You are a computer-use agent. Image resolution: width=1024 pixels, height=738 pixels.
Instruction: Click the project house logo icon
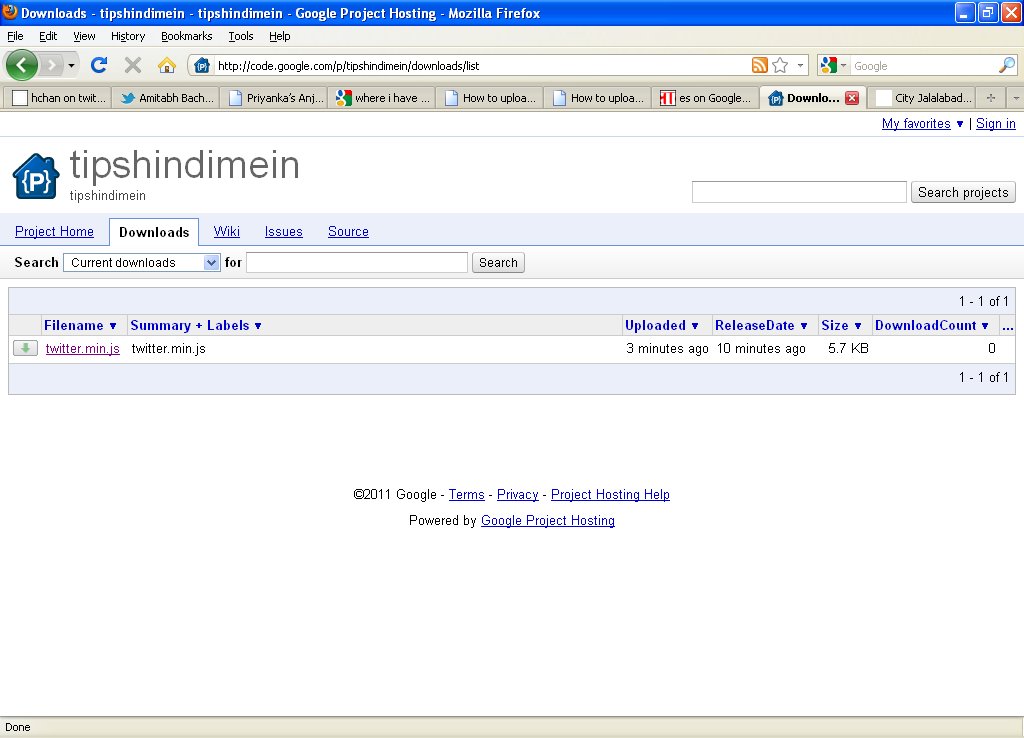36,176
